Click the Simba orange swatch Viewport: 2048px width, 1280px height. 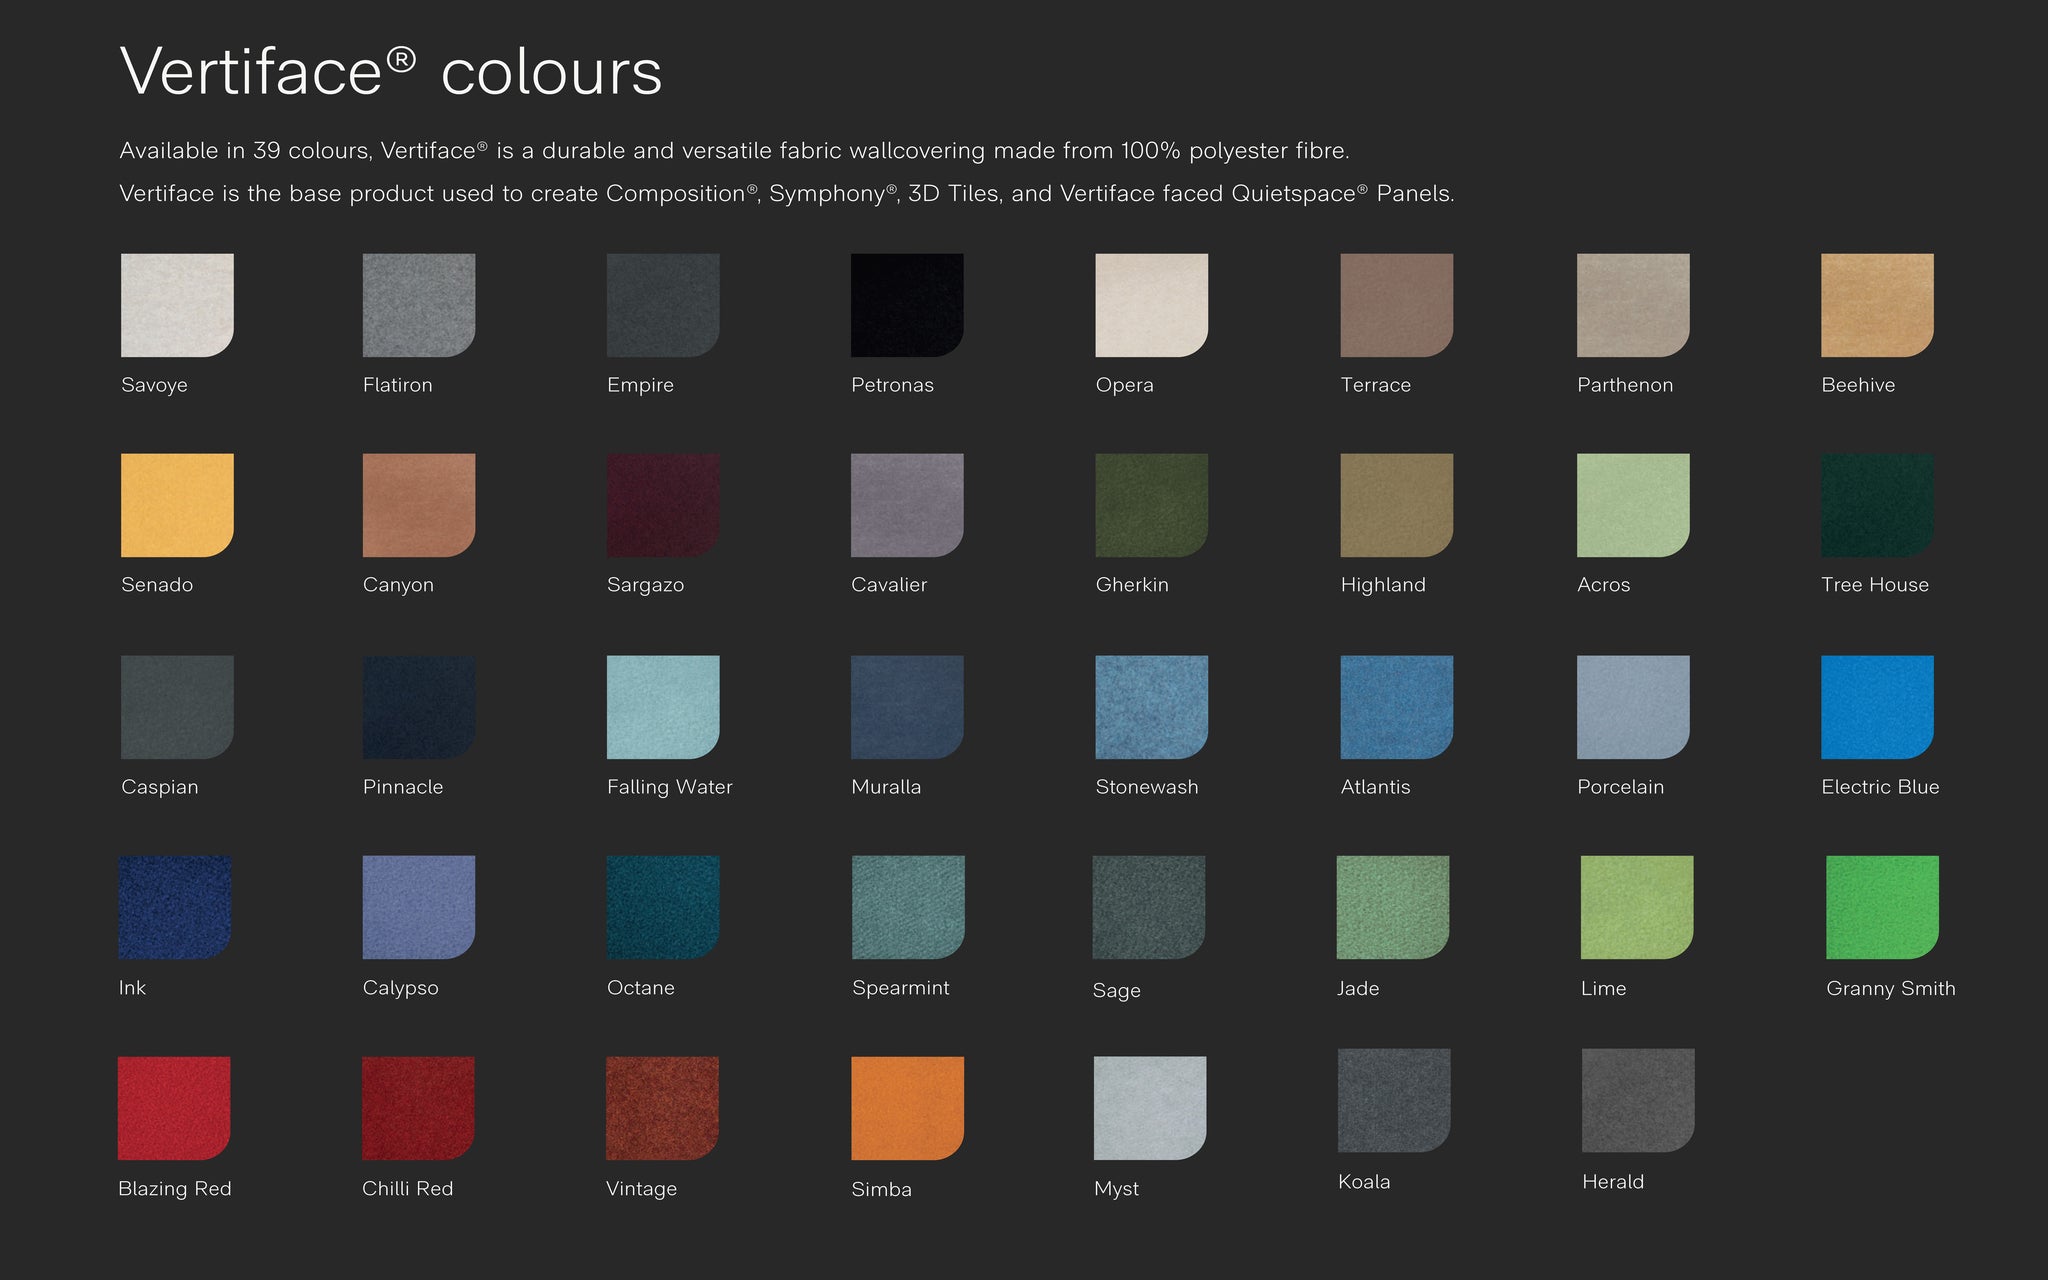pos(907,1108)
